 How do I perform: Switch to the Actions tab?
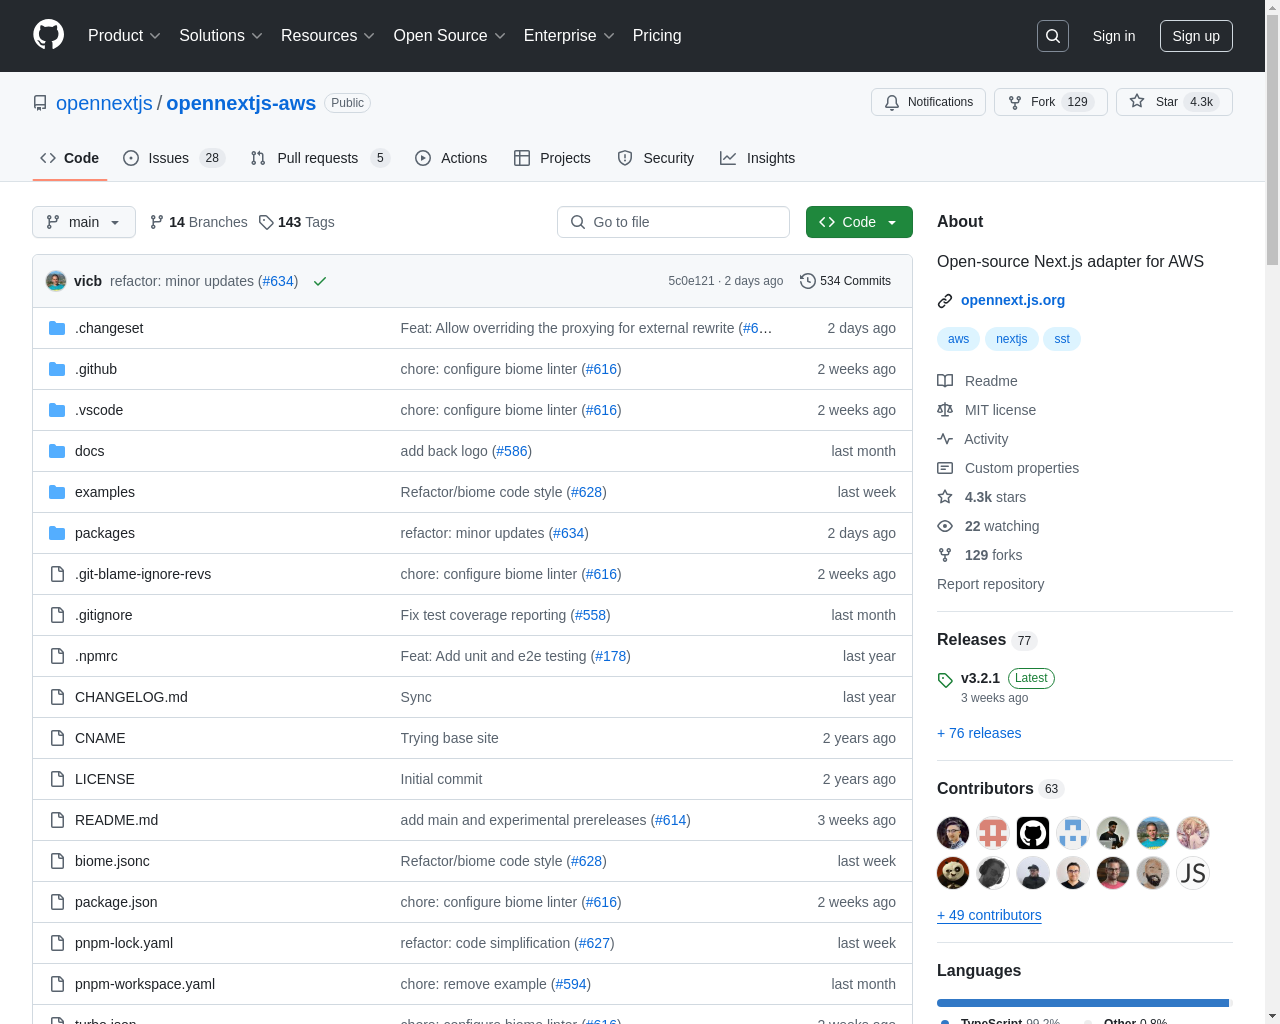click(x=451, y=158)
